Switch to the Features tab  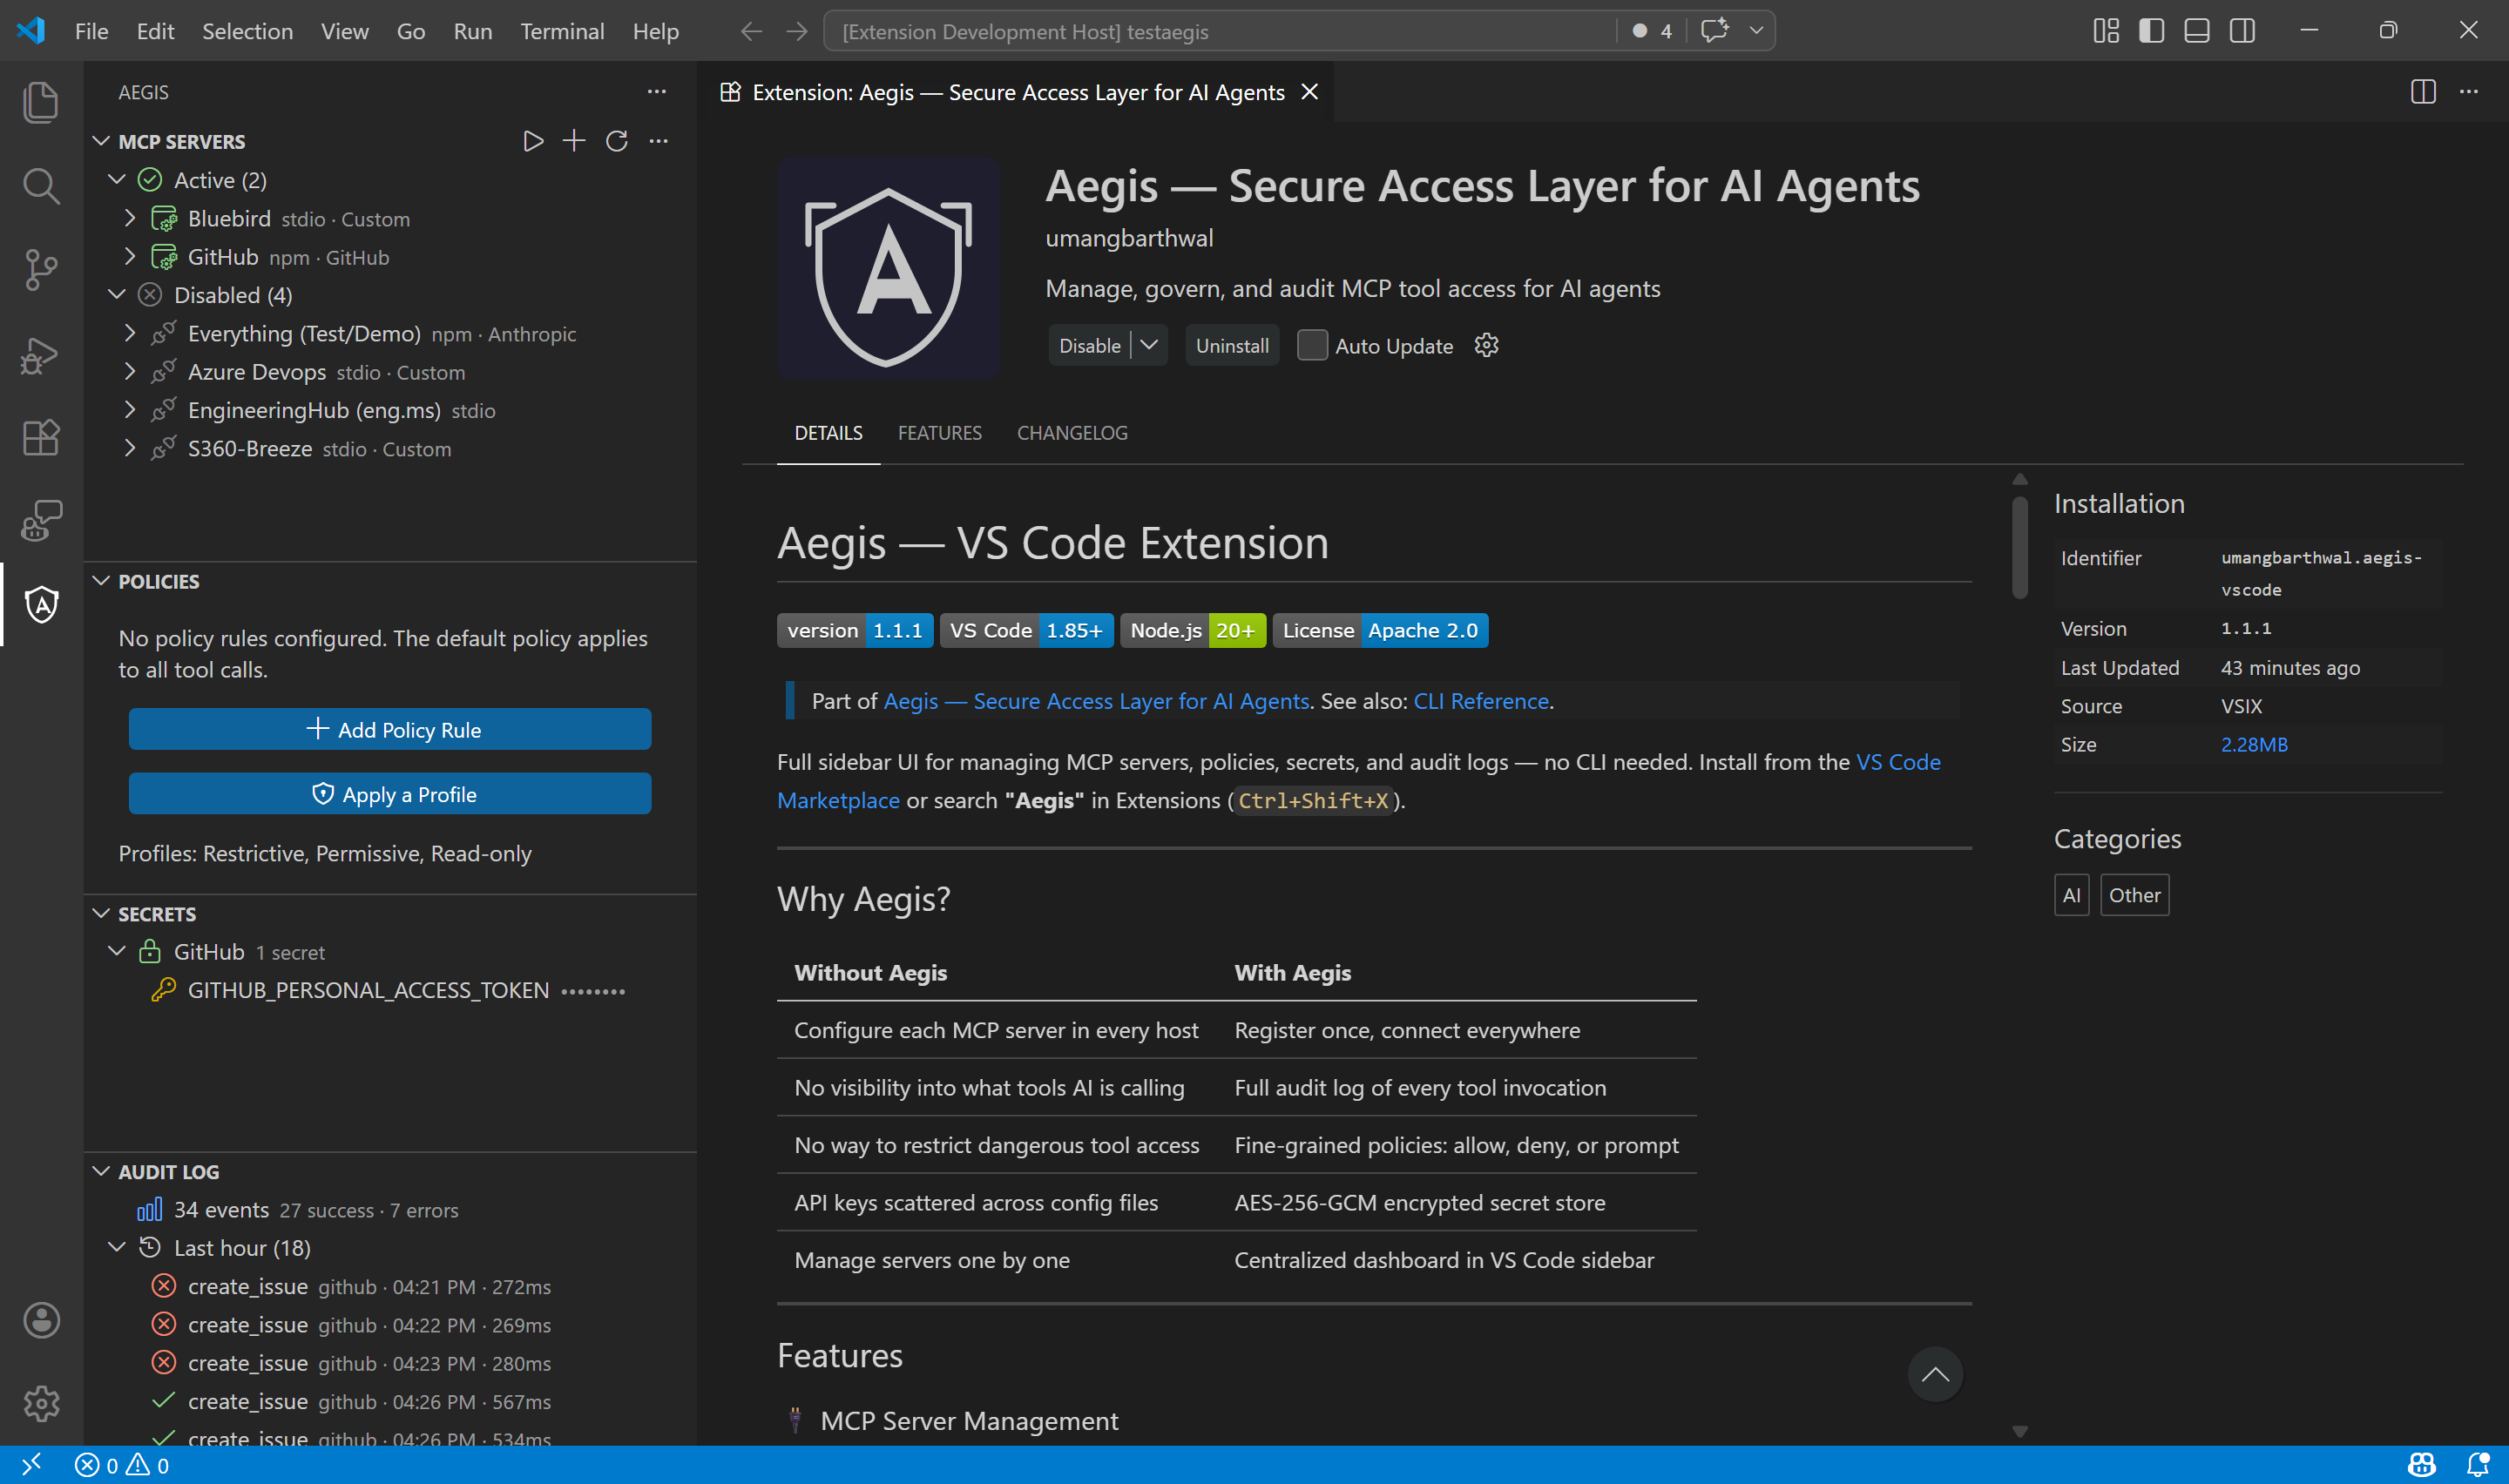939,433
